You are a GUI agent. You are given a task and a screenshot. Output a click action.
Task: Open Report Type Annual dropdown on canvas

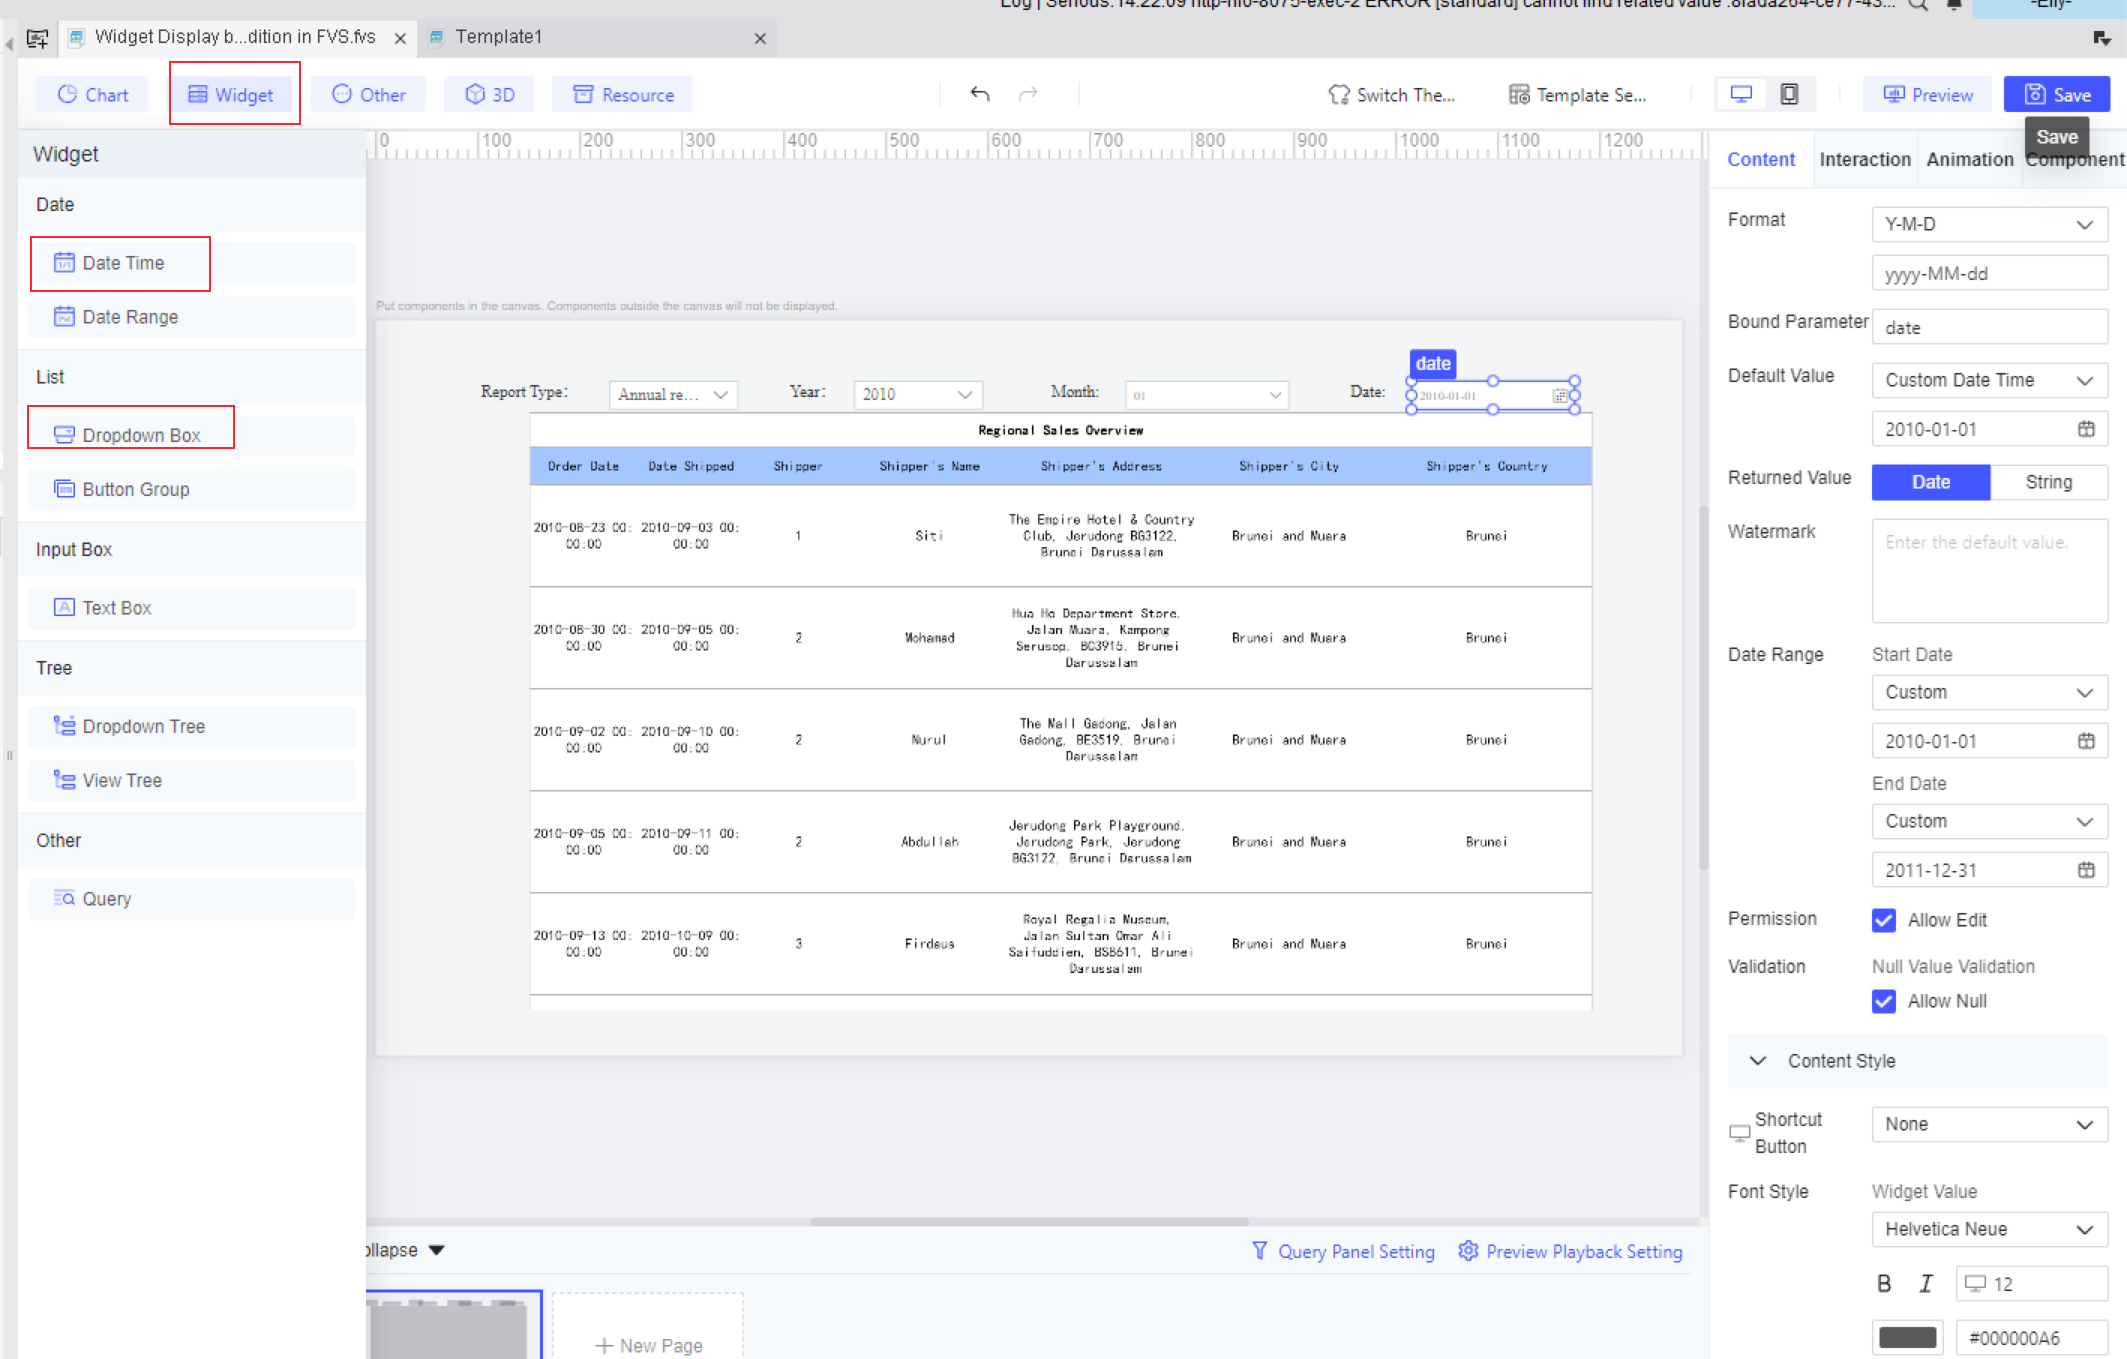point(673,395)
